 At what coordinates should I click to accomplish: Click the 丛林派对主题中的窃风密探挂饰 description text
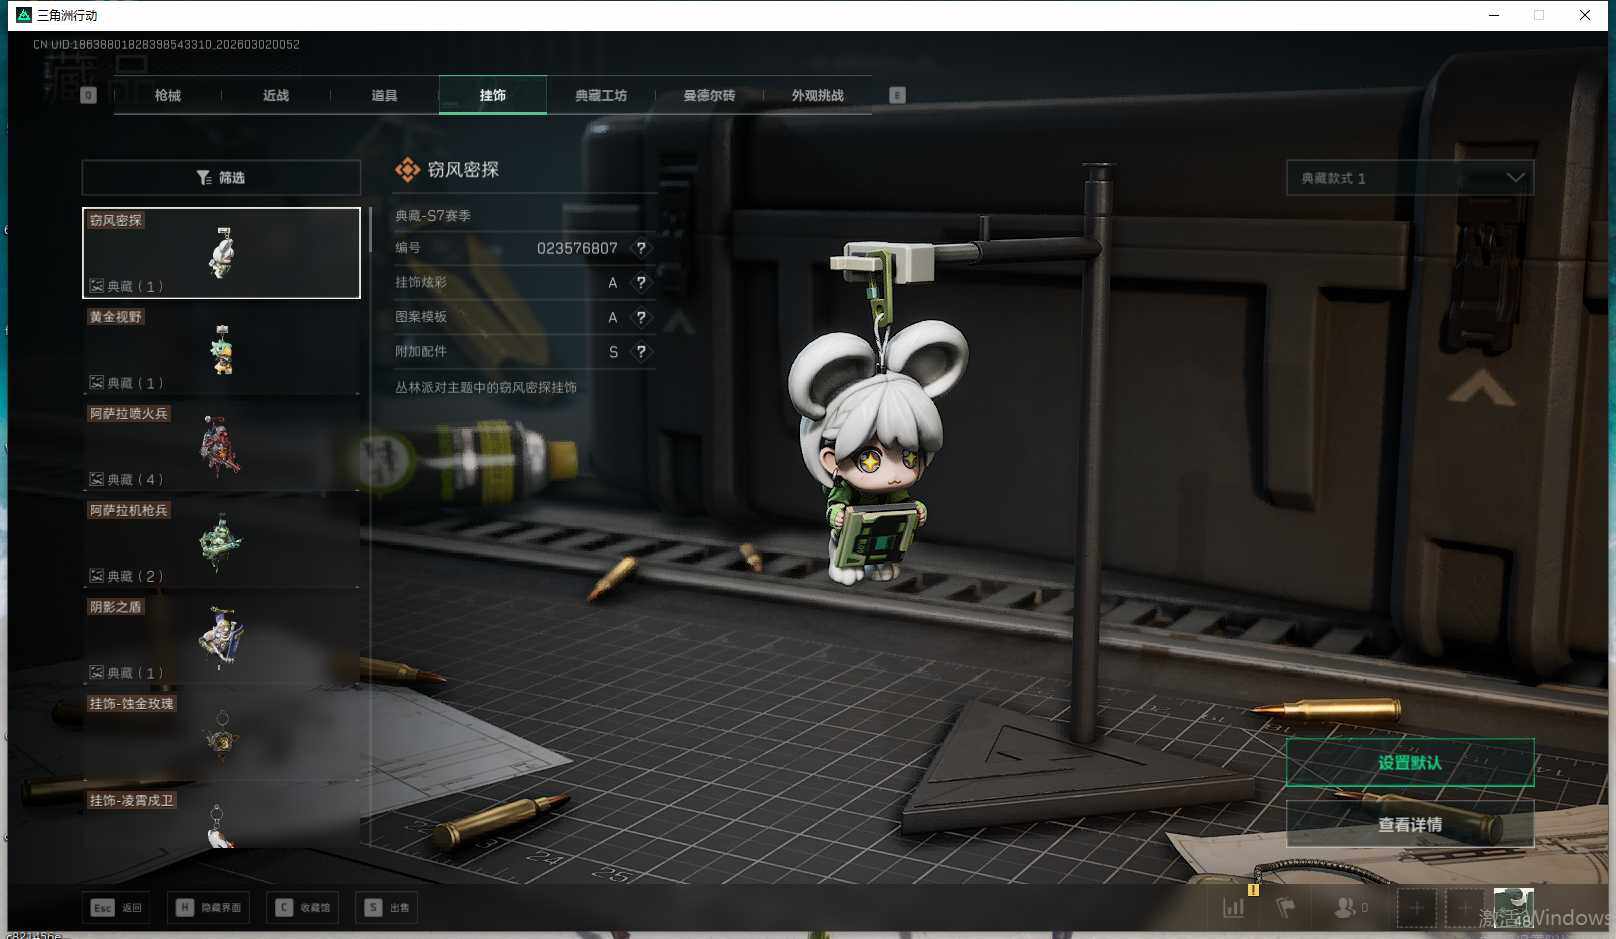pos(486,388)
